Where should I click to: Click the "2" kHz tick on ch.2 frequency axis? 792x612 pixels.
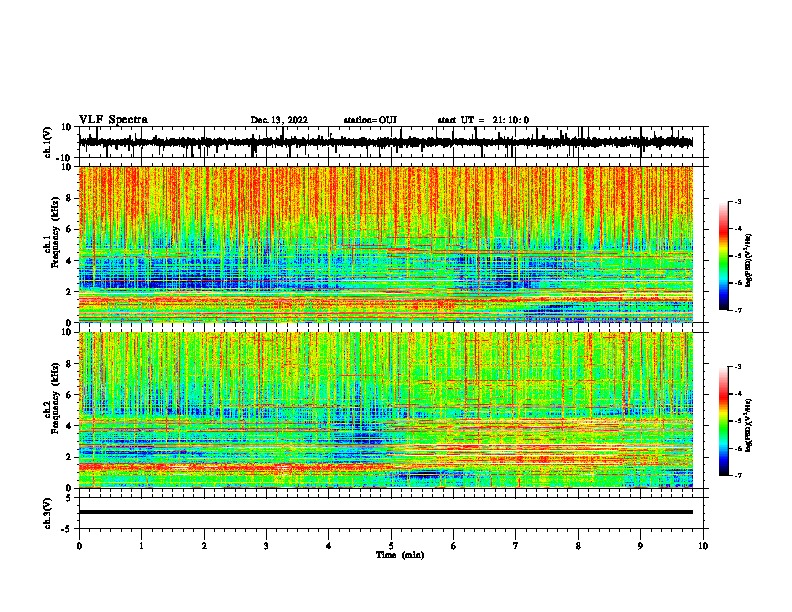[x=69, y=457]
